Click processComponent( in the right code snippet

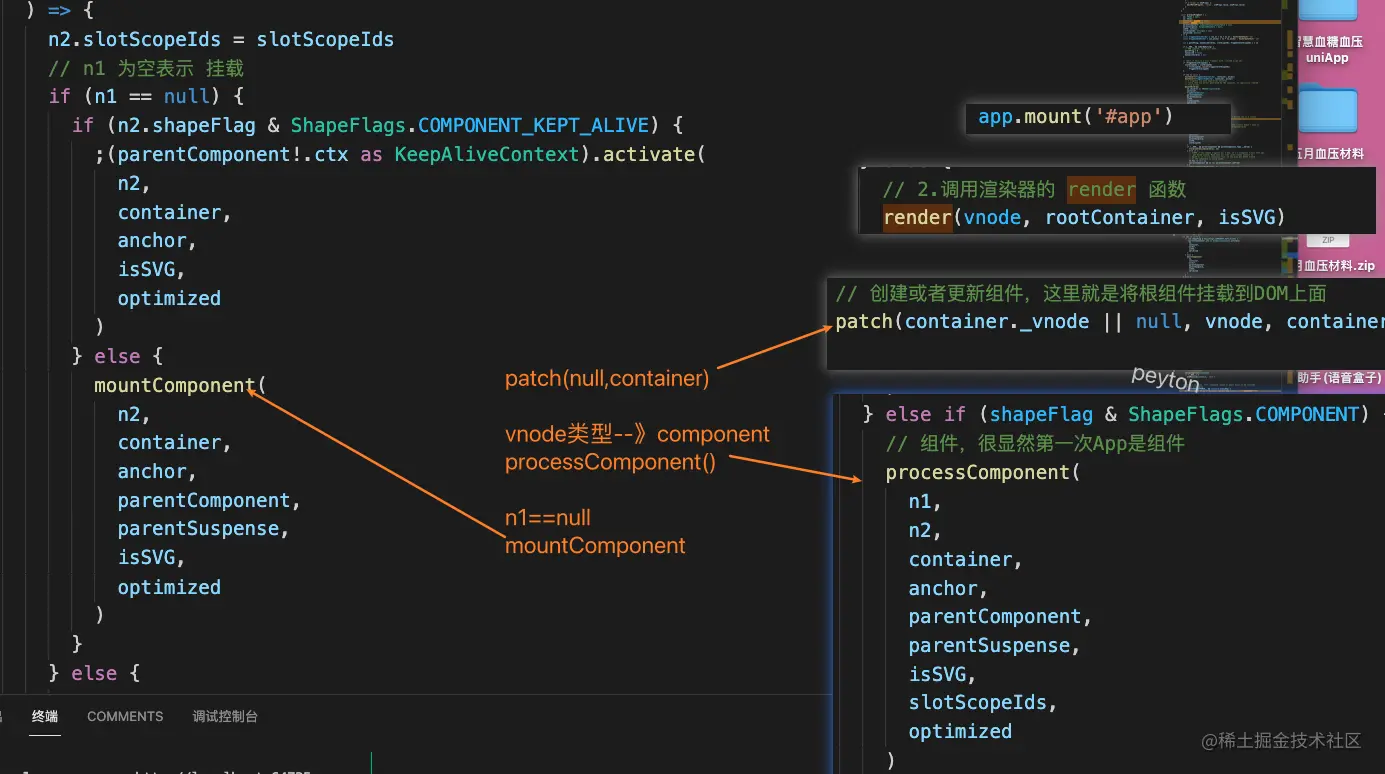(x=983, y=472)
